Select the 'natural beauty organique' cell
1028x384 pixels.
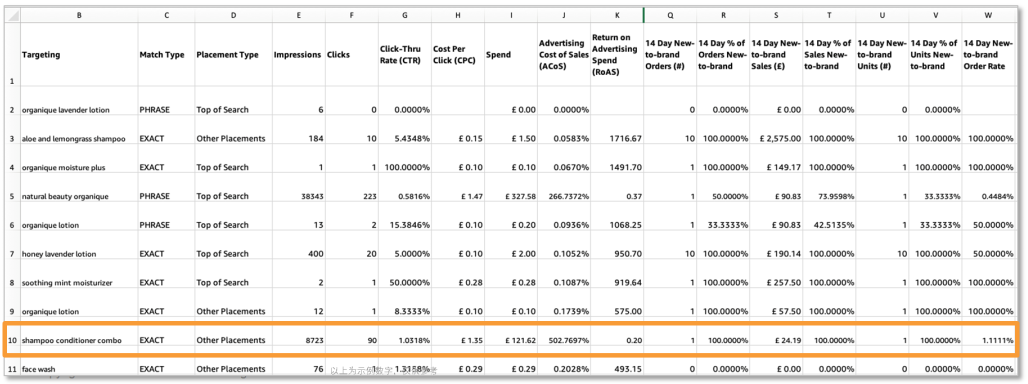point(79,196)
